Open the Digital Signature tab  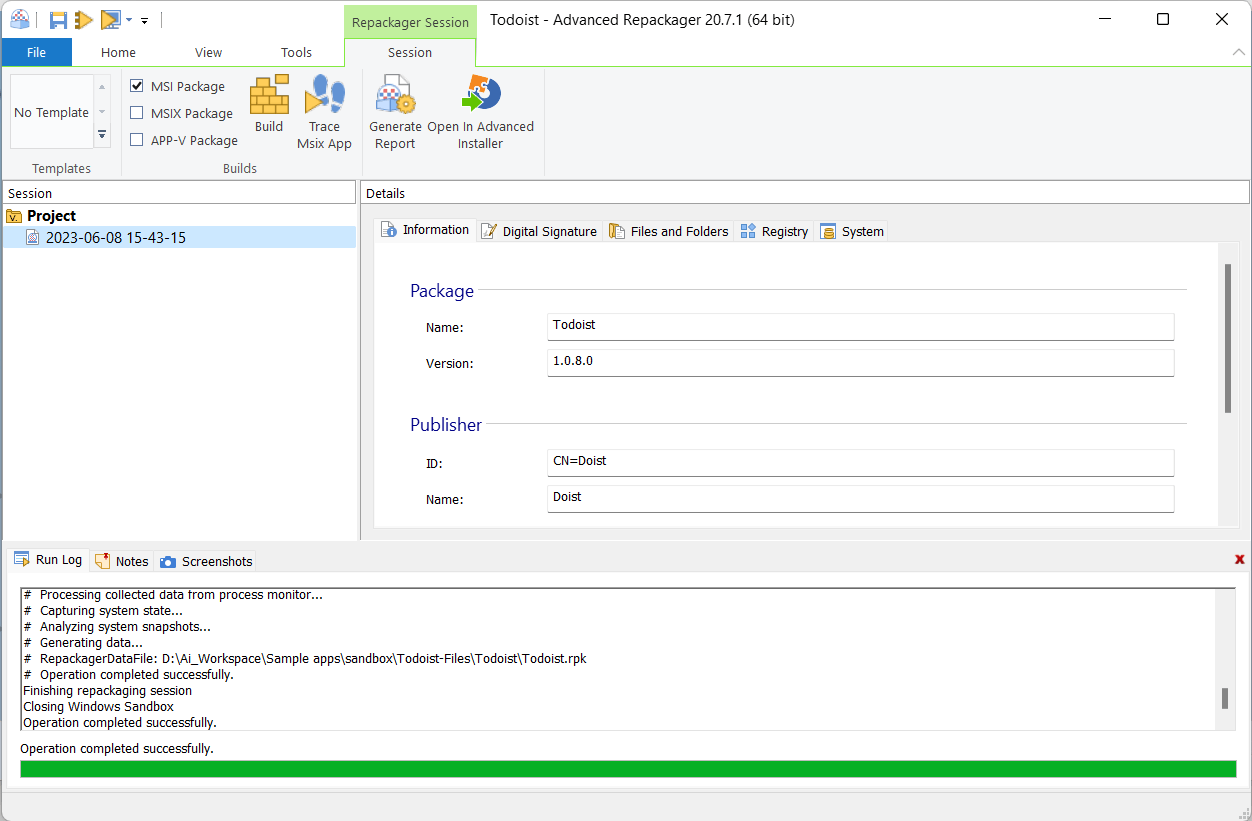pos(539,231)
